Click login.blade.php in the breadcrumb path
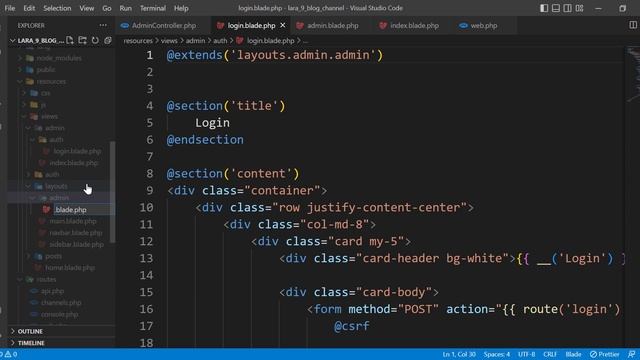Screen dimensions: 640x360 pos(270,41)
